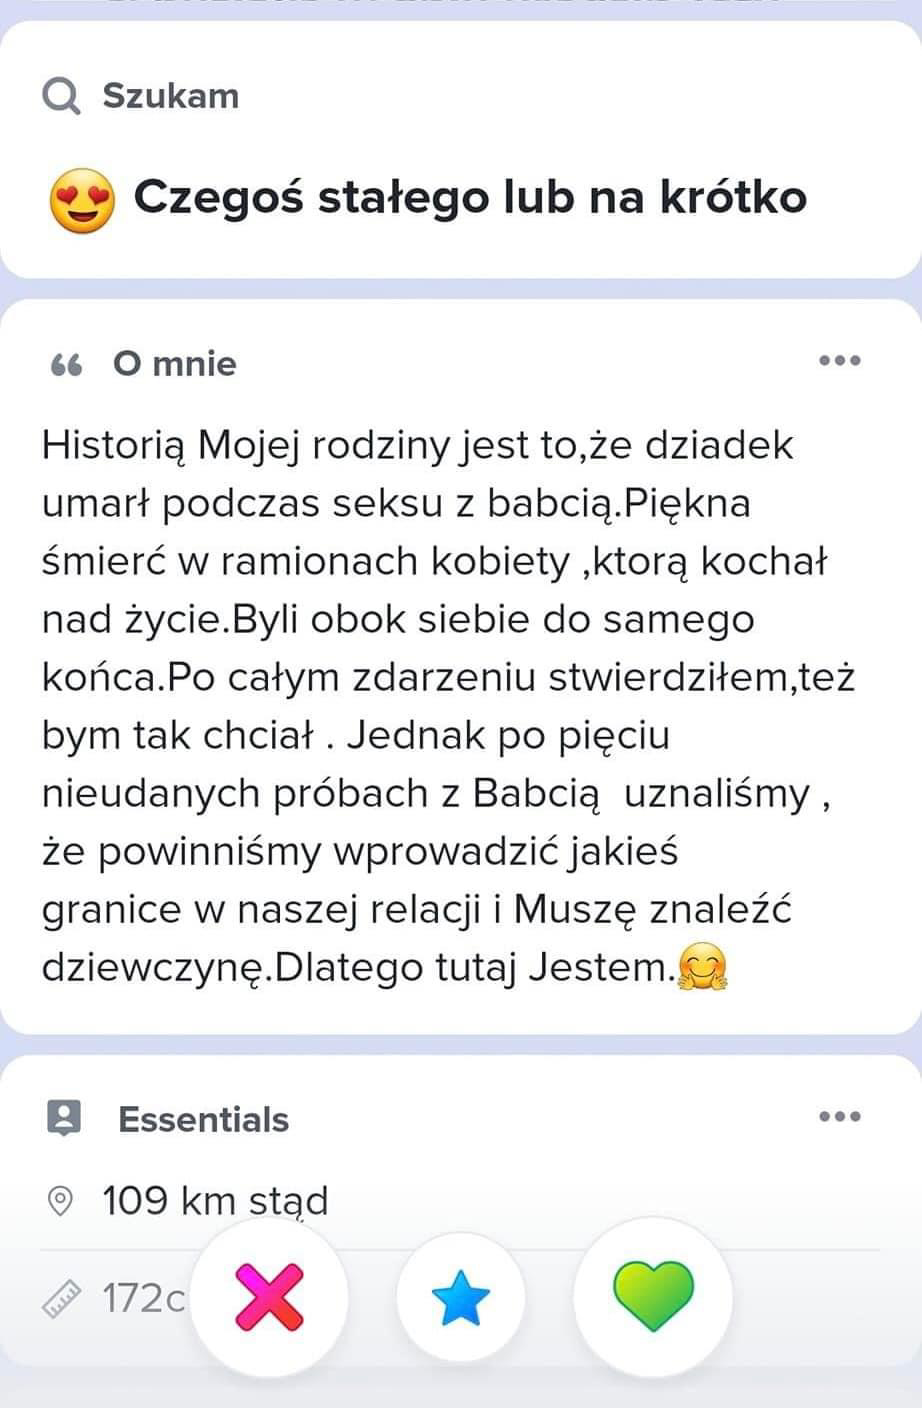This screenshot has height=1408, width=922.
Task: Tap the 172 cm height value
Action: pyautogui.click(x=144, y=1299)
